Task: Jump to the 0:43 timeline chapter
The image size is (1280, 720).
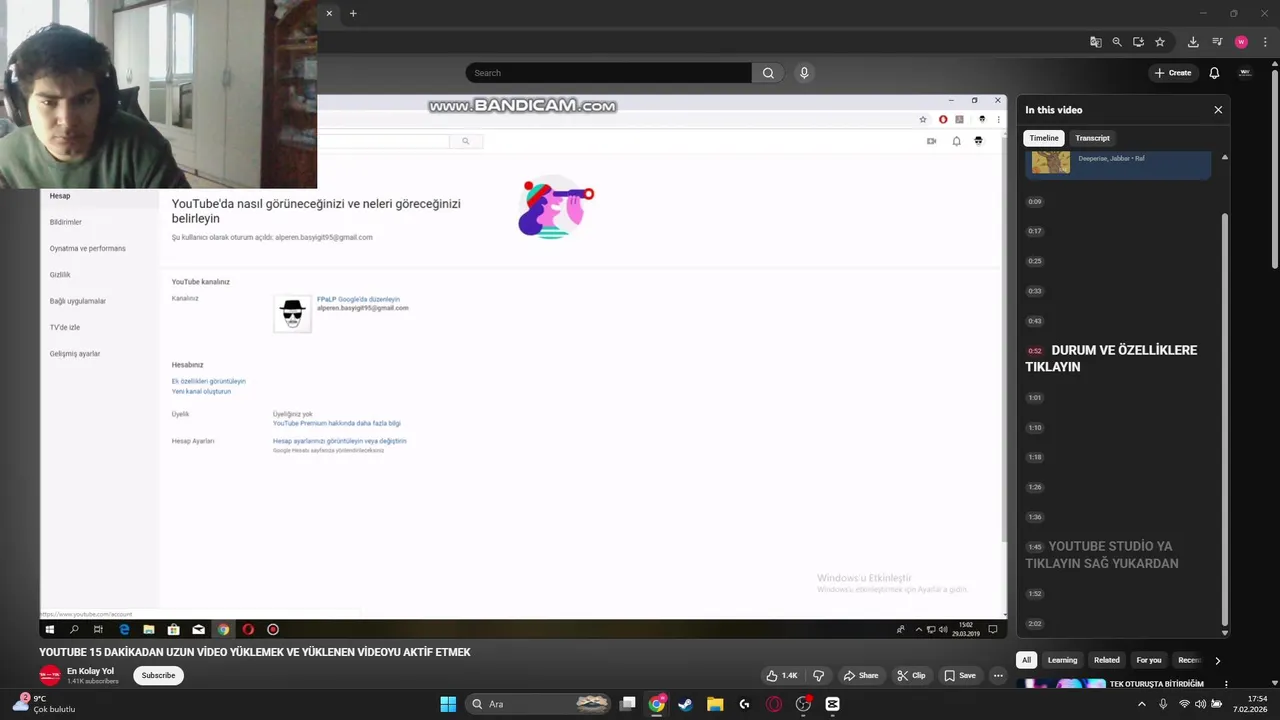Action: click(x=1035, y=321)
